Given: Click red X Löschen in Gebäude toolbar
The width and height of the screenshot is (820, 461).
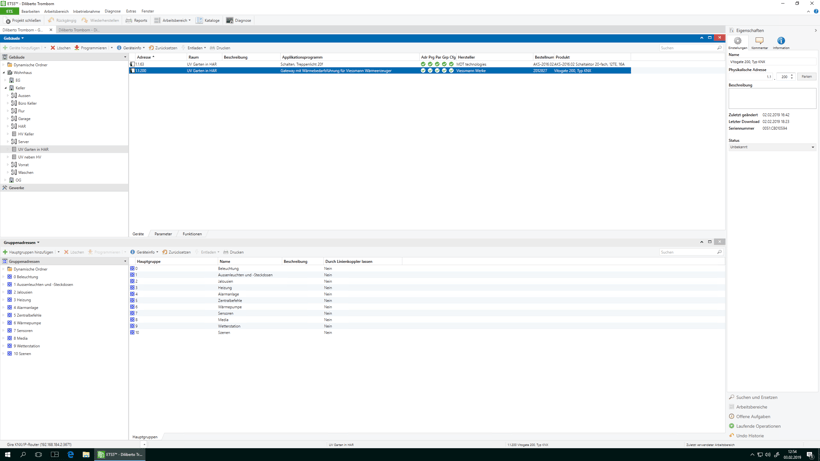Looking at the screenshot, I should 60,48.
